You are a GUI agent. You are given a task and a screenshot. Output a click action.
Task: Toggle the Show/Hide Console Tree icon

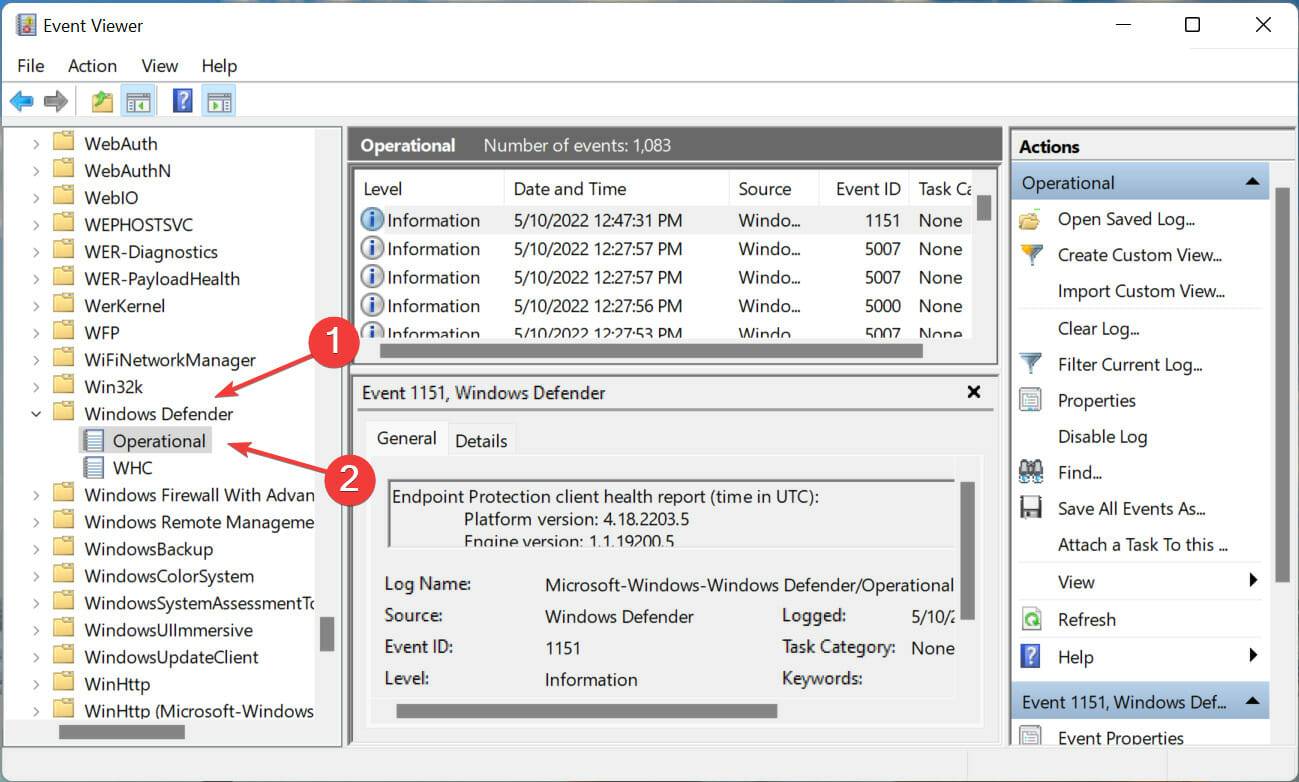(x=137, y=101)
